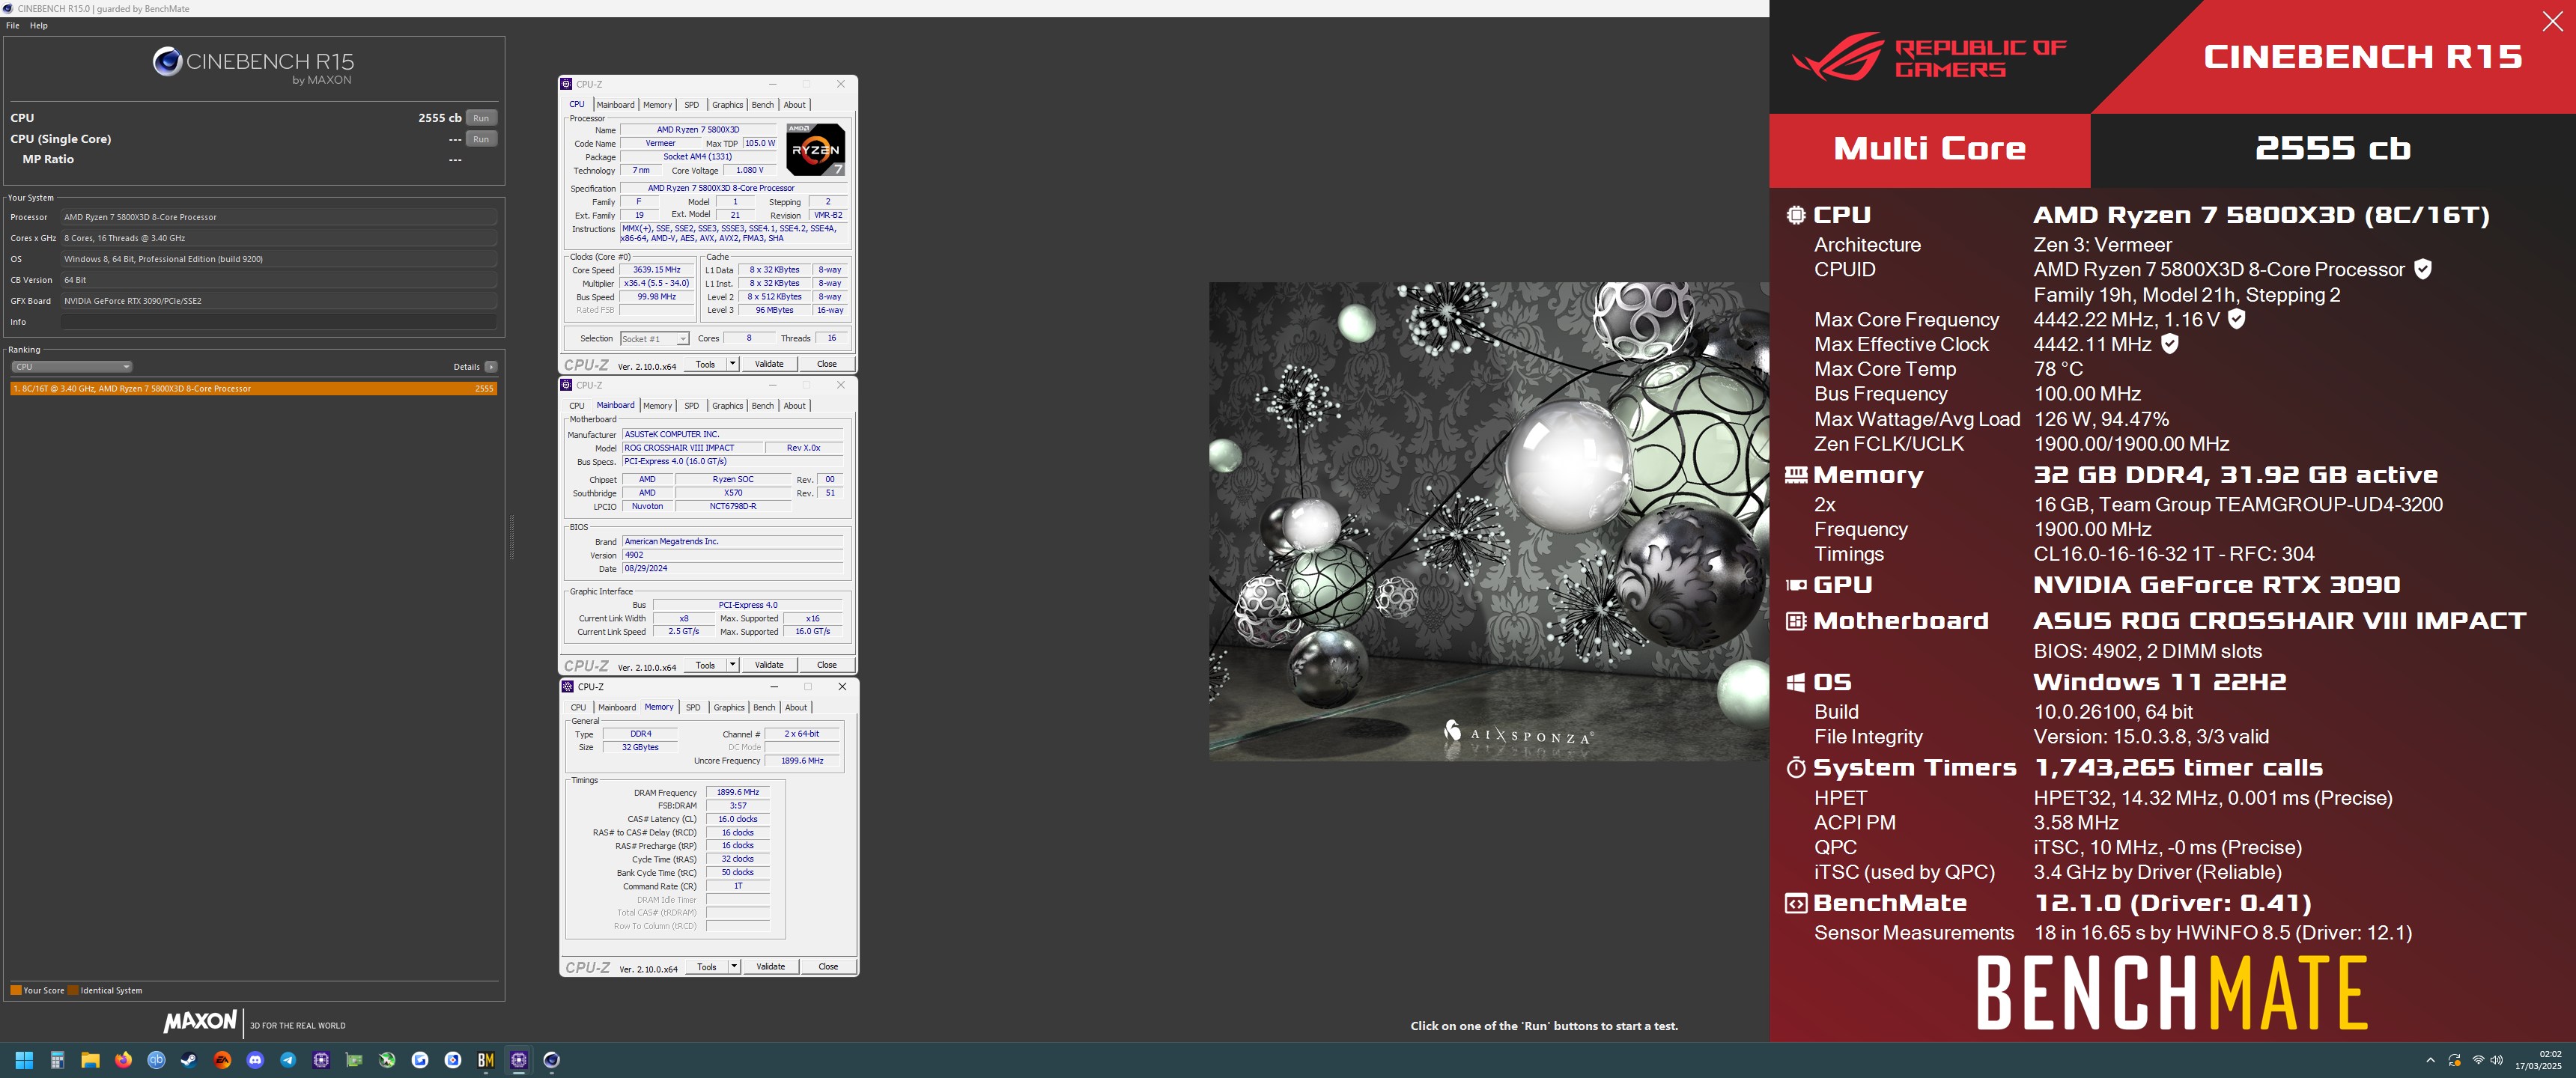Focus Cinebench via its taskbar icon
This screenshot has height=1078, width=2576.
tap(552, 1060)
